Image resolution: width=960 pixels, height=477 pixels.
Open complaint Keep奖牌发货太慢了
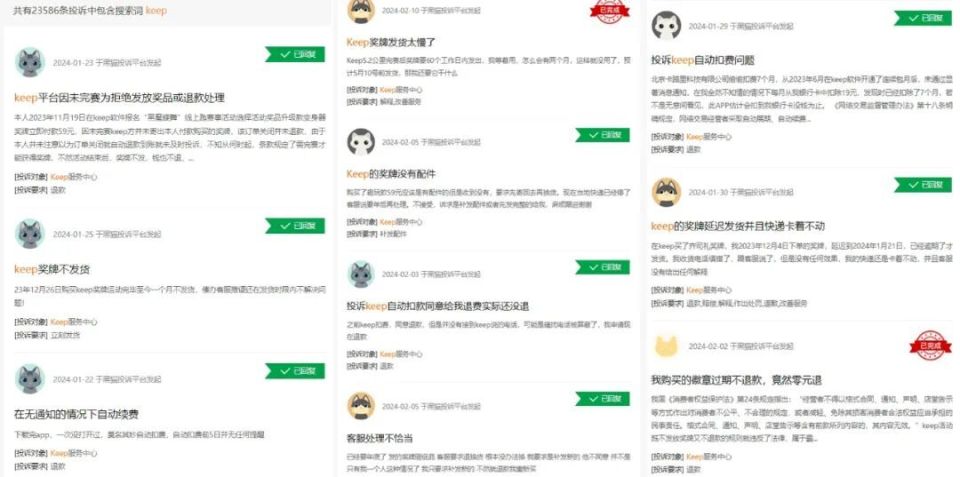(391, 42)
